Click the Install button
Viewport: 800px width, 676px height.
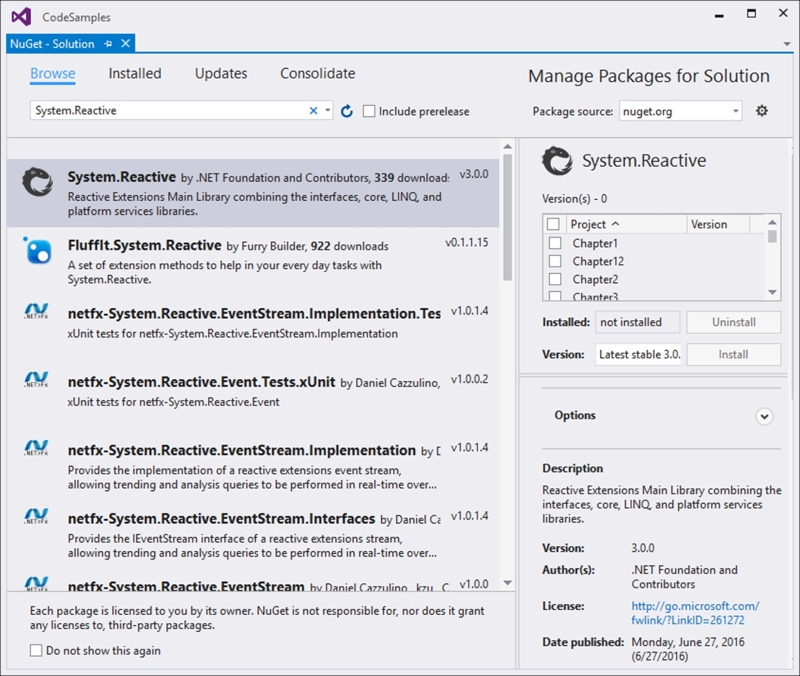tap(733, 354)
